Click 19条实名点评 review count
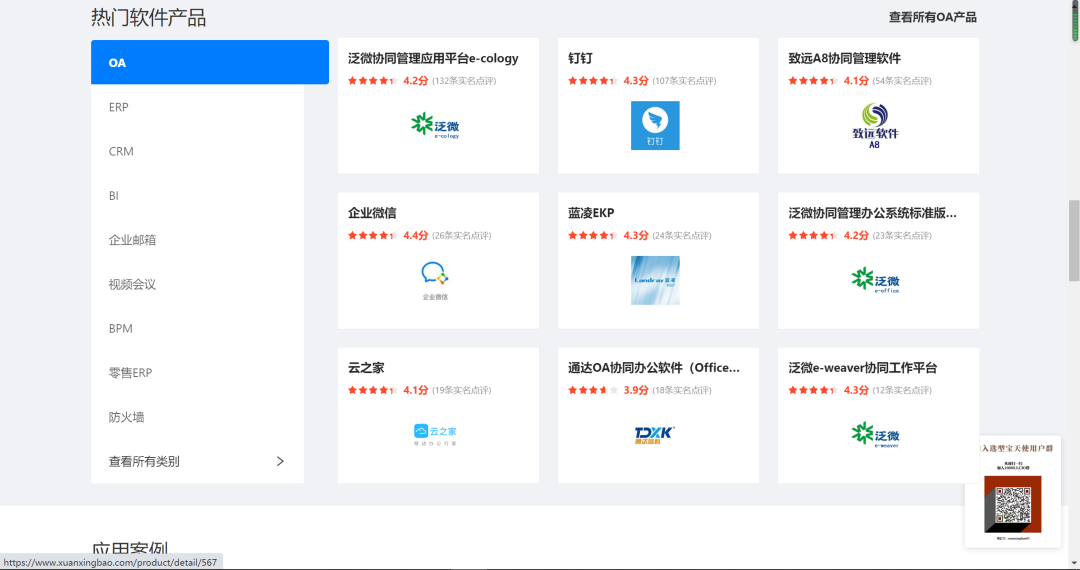Image resolution: width=1080 pixels, height=570 pixels. [461, 390]
